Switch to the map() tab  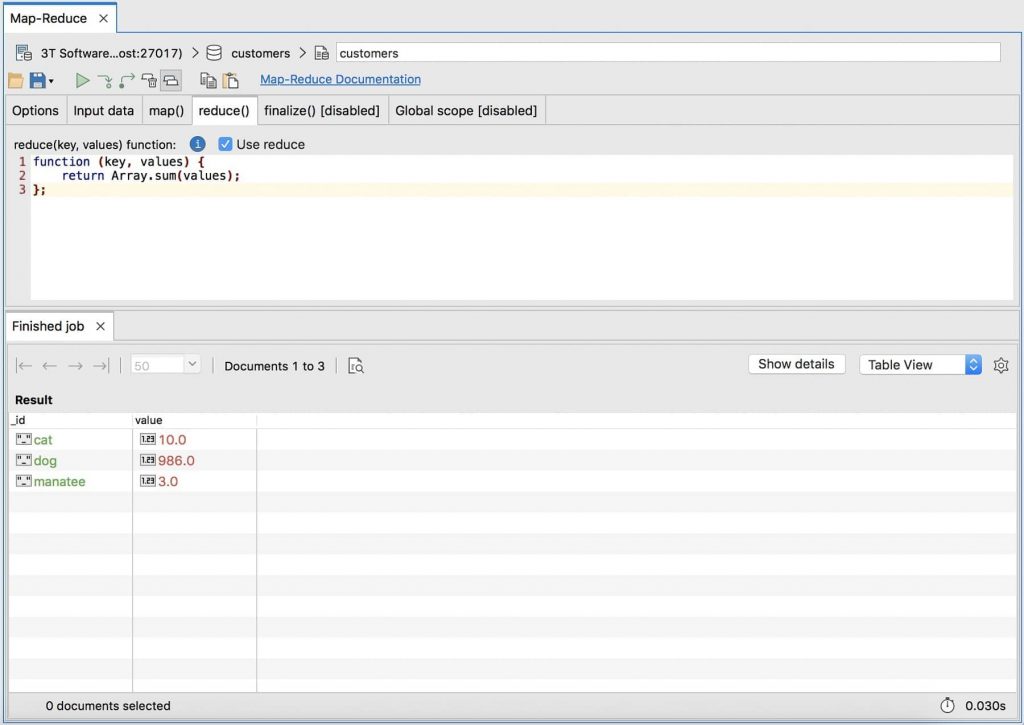click(166, 110)
